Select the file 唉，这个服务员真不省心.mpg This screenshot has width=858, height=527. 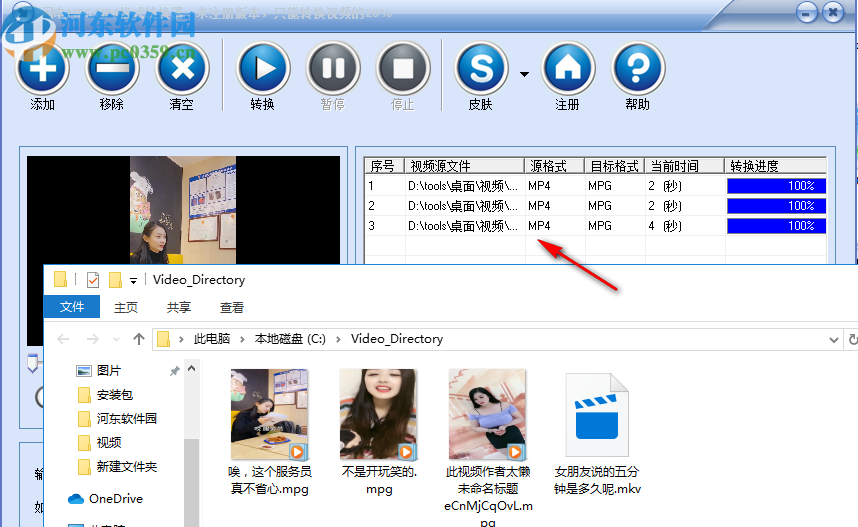(x=270, y=432)
